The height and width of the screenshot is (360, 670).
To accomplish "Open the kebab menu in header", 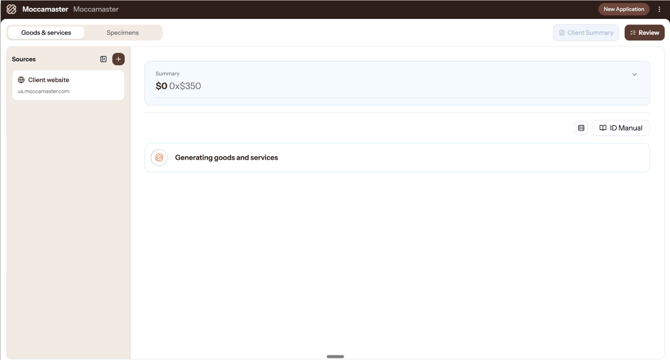I will point(659,9).
